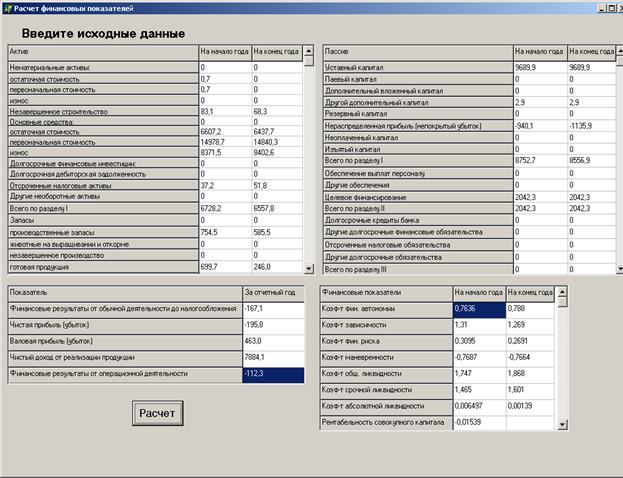Screen dimensions: 623x478
Task: Click the application icon in the title bar
Action: click(6, 6)
